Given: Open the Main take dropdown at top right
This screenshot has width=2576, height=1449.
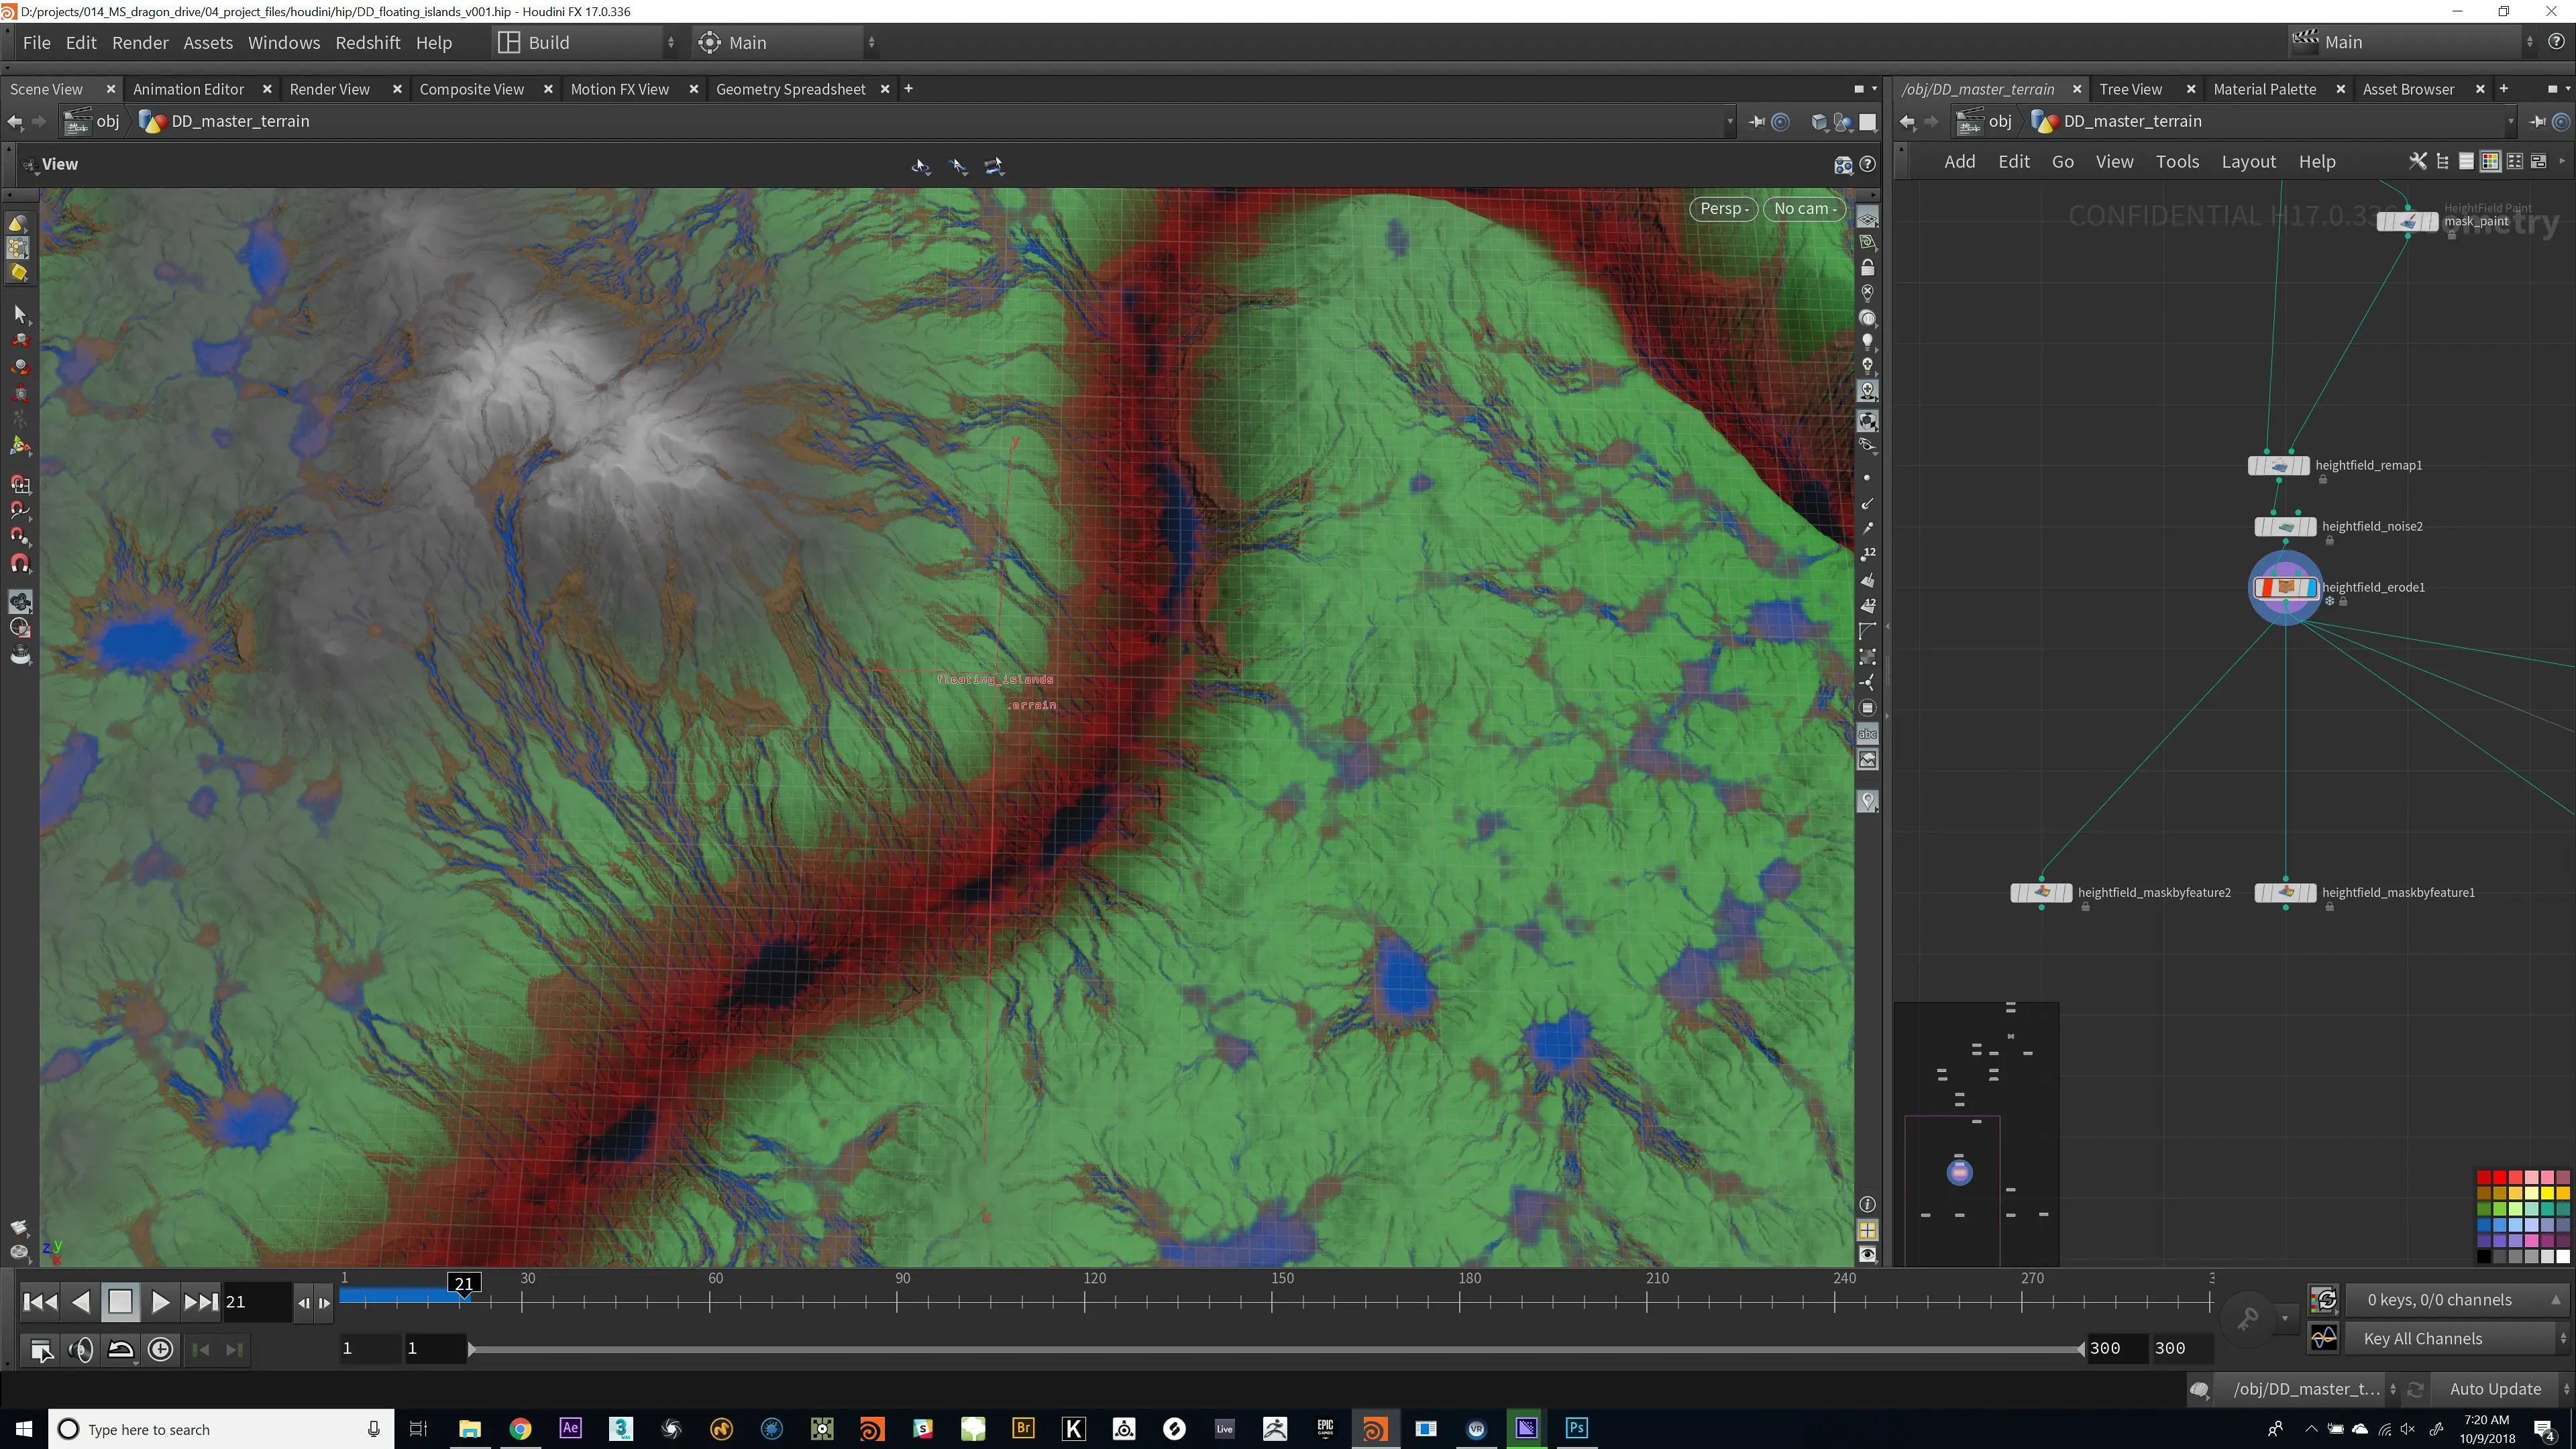Looking at the screenshot, I should tap(2412, 42).
